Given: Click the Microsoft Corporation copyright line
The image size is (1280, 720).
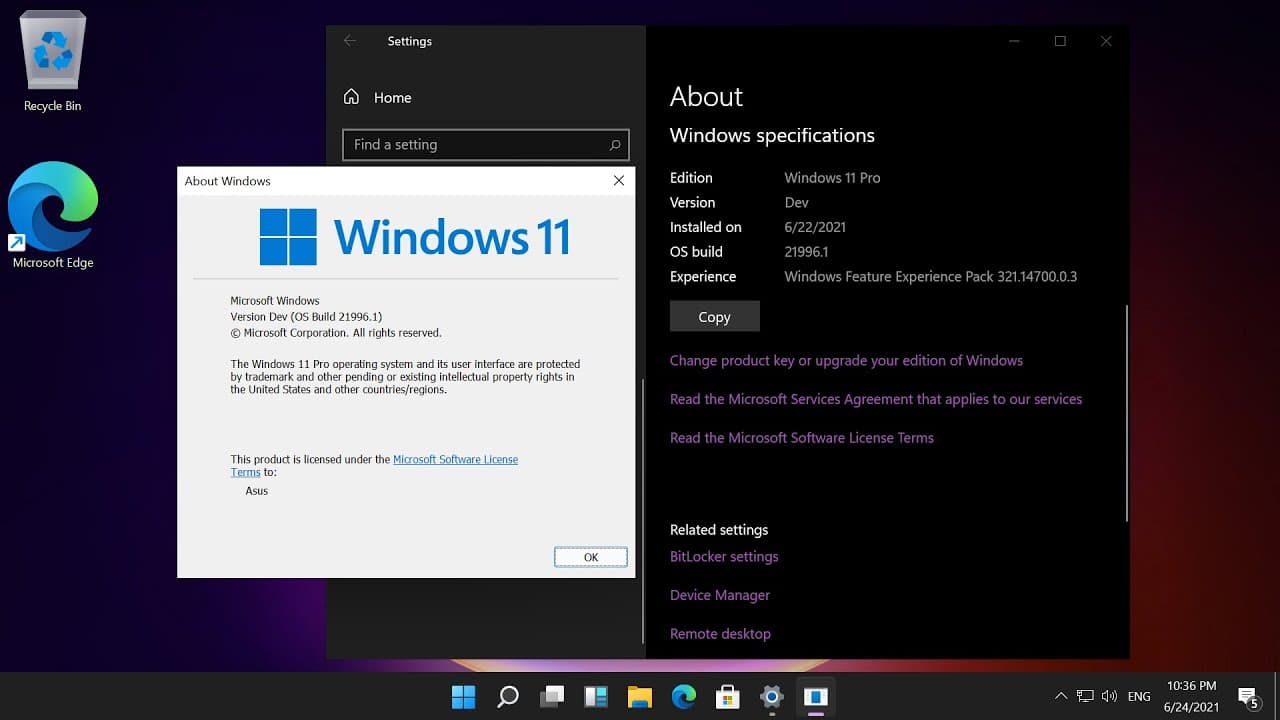Looking at the screenshot, I should tap(336, 333).
